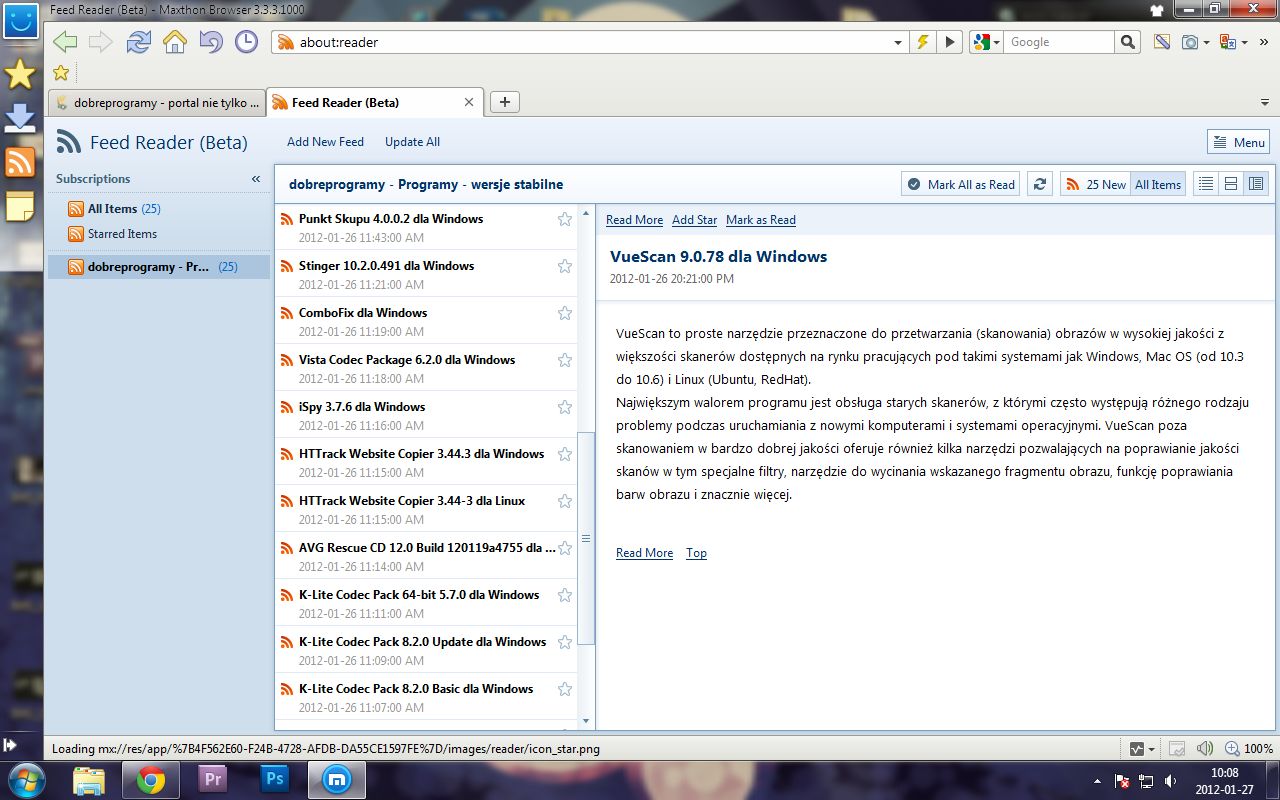
Task: Click Add New Feed
Action: [325, 142]
